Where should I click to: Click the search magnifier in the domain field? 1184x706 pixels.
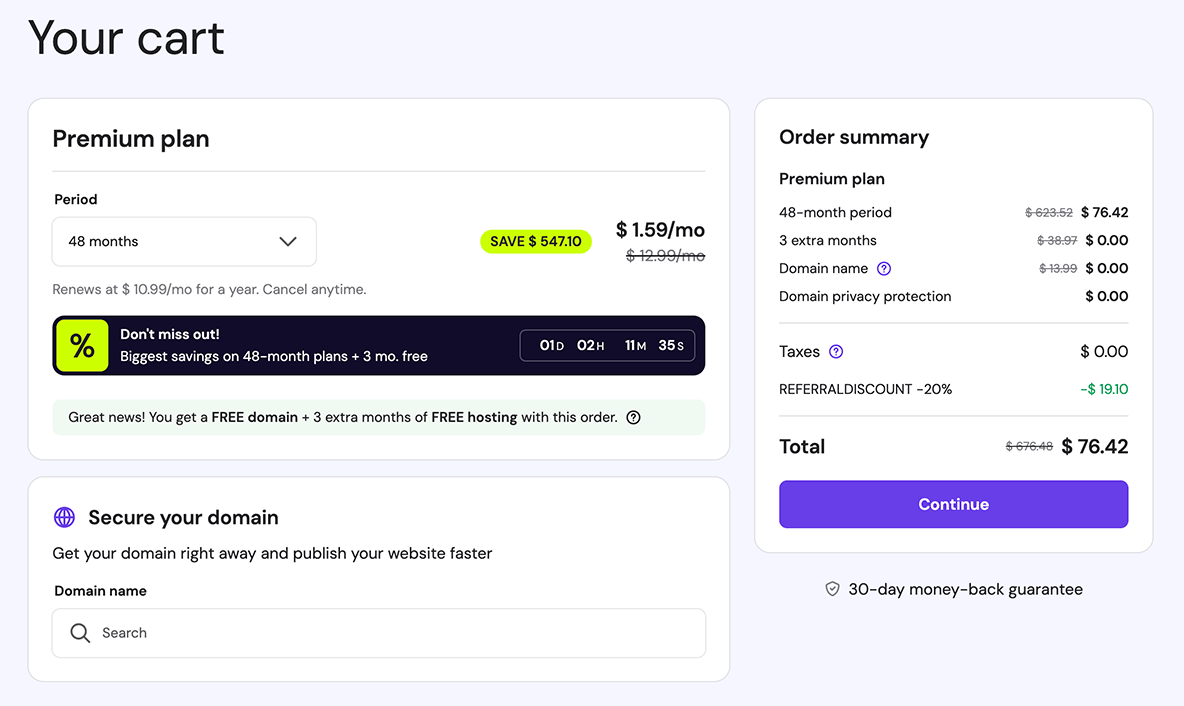[x=80, y=633]
